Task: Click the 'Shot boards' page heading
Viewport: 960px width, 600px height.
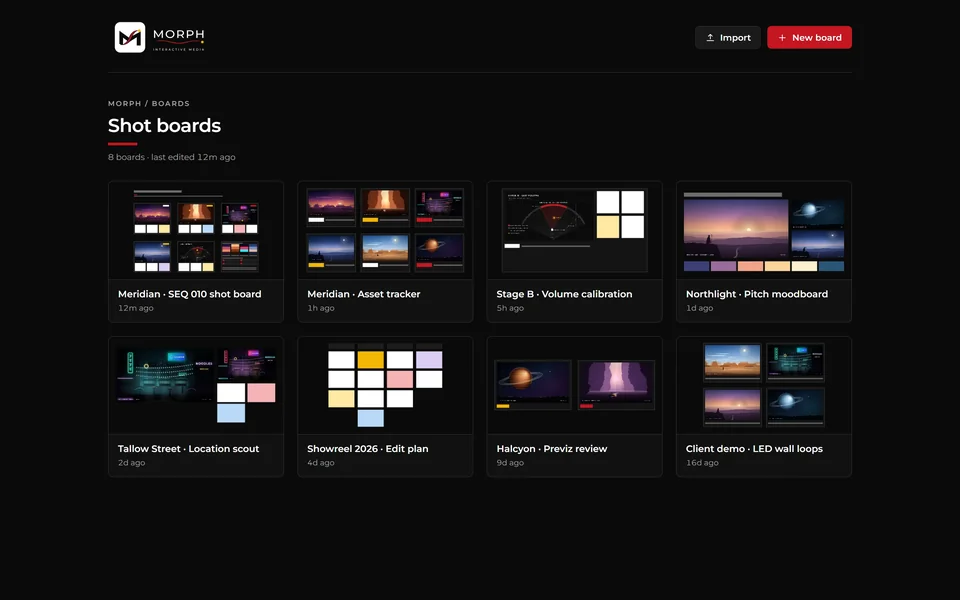Action: coord(164,126)
